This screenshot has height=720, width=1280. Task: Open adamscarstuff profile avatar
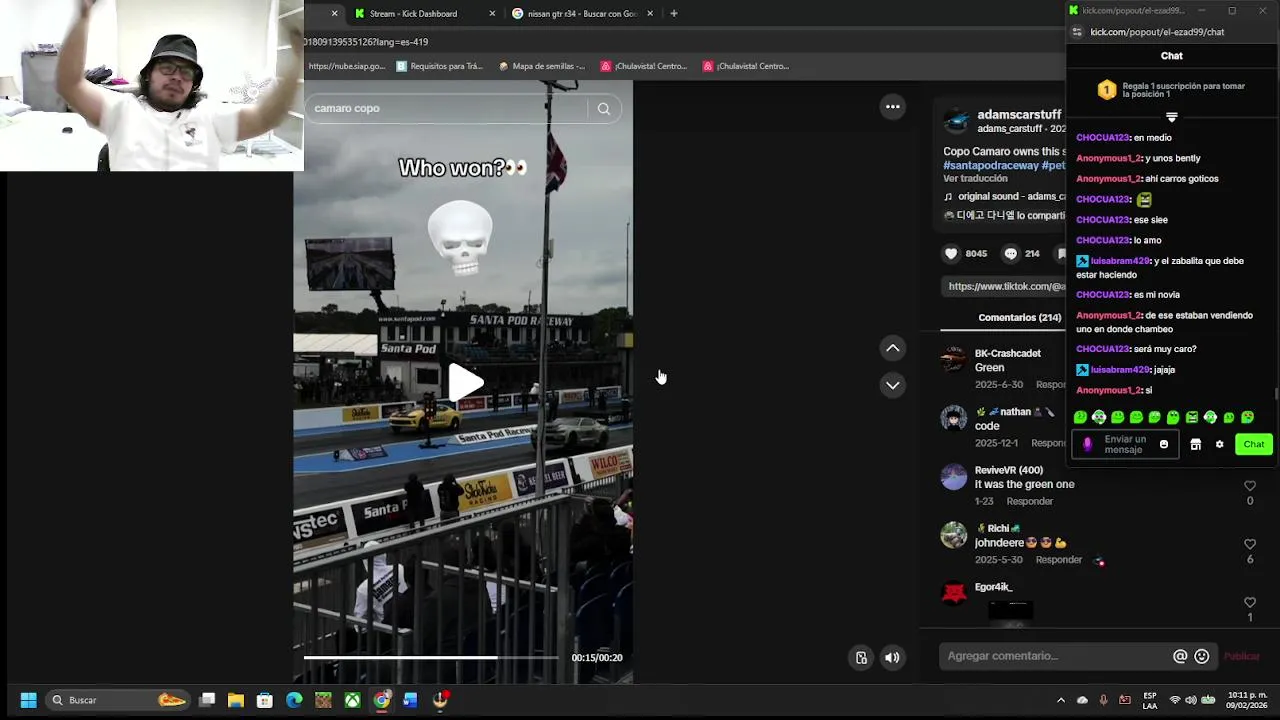point(957,121)
